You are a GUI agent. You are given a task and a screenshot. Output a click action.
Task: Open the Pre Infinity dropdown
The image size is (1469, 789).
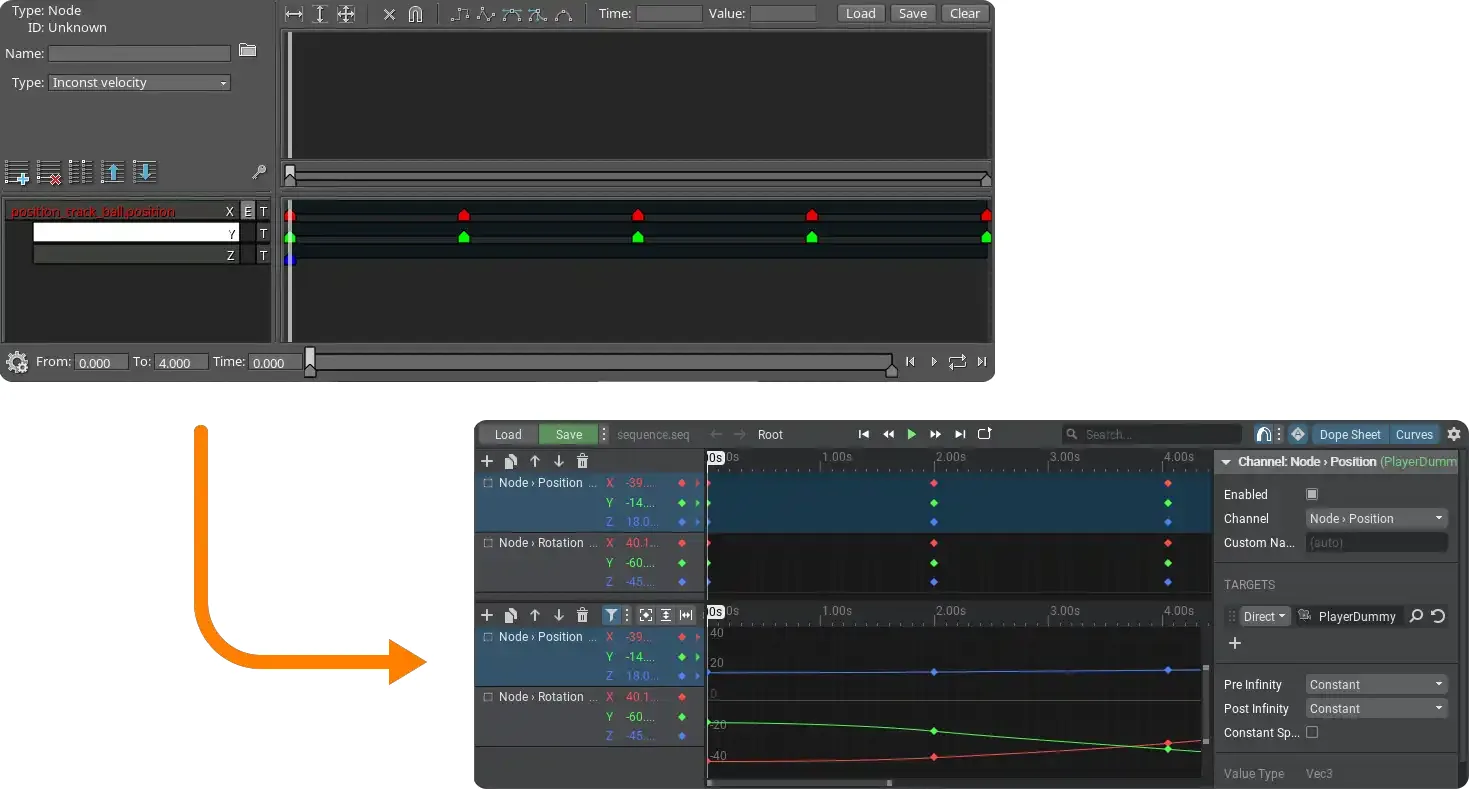(1377, 684)
